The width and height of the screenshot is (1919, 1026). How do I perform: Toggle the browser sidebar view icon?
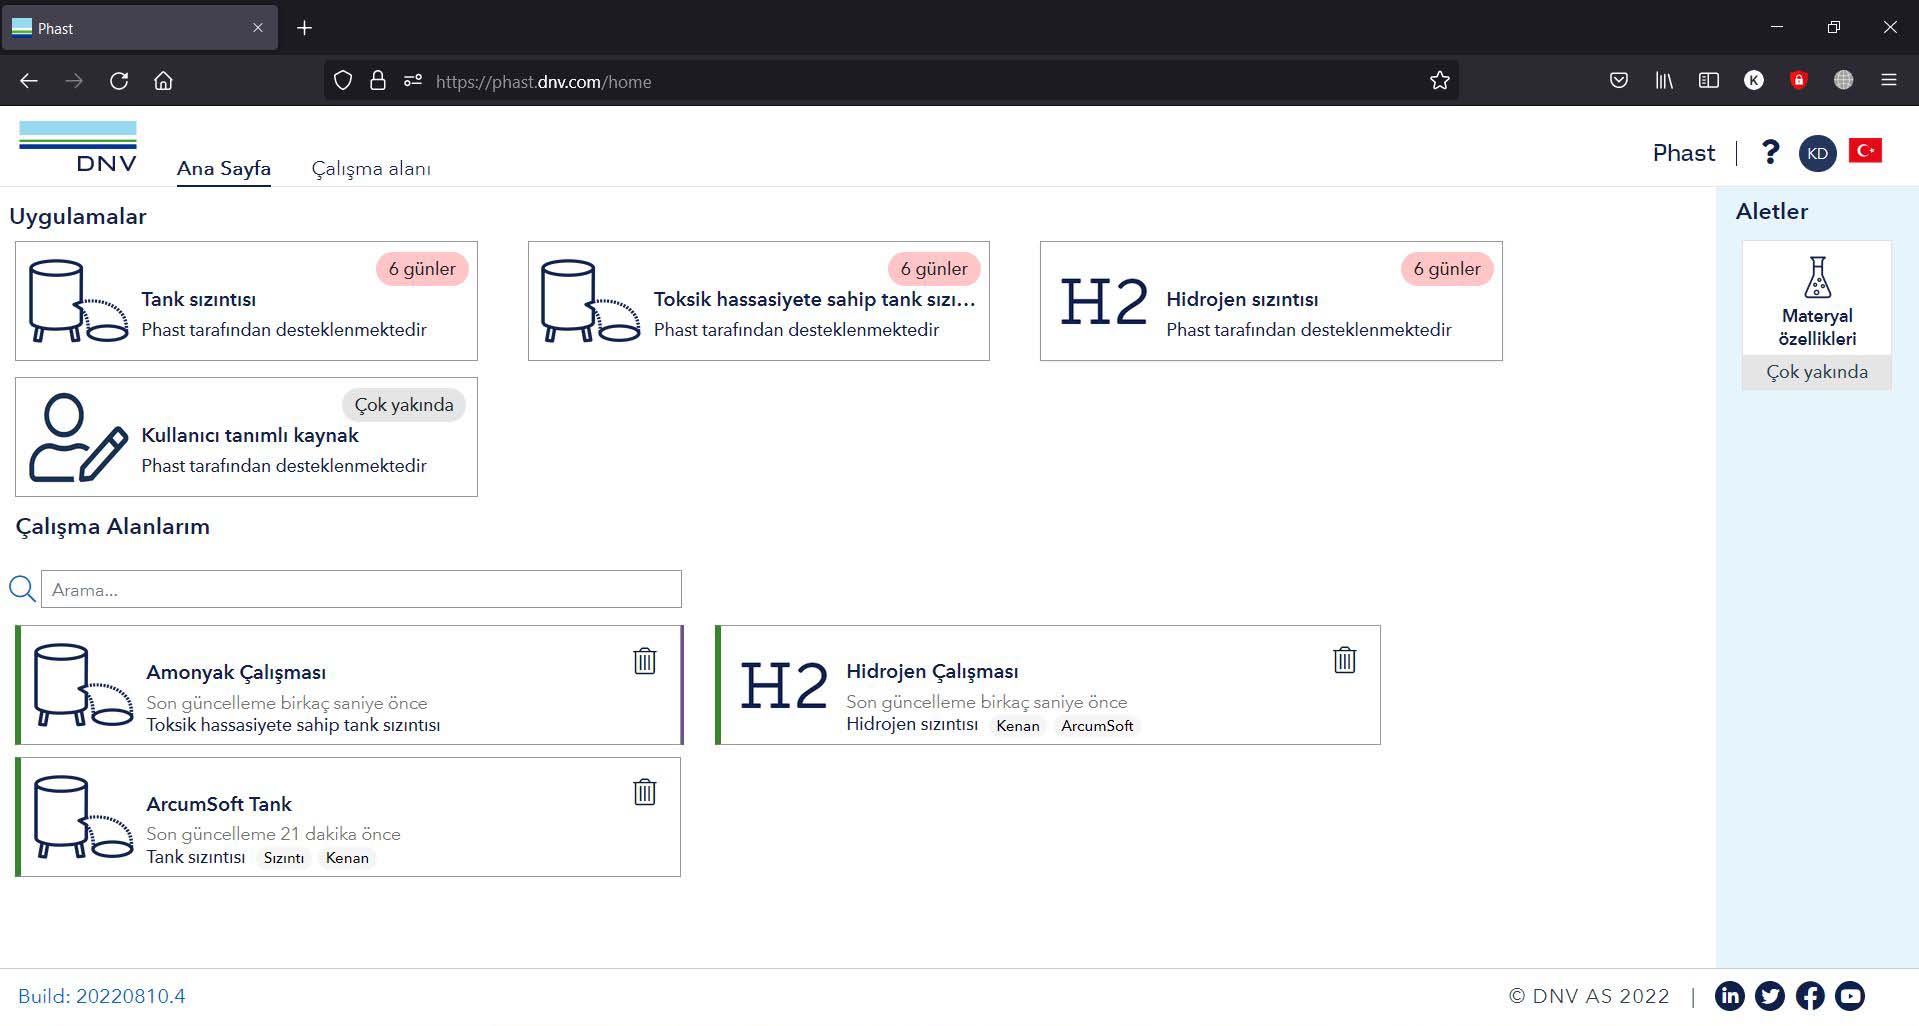tap(1709, 81)
